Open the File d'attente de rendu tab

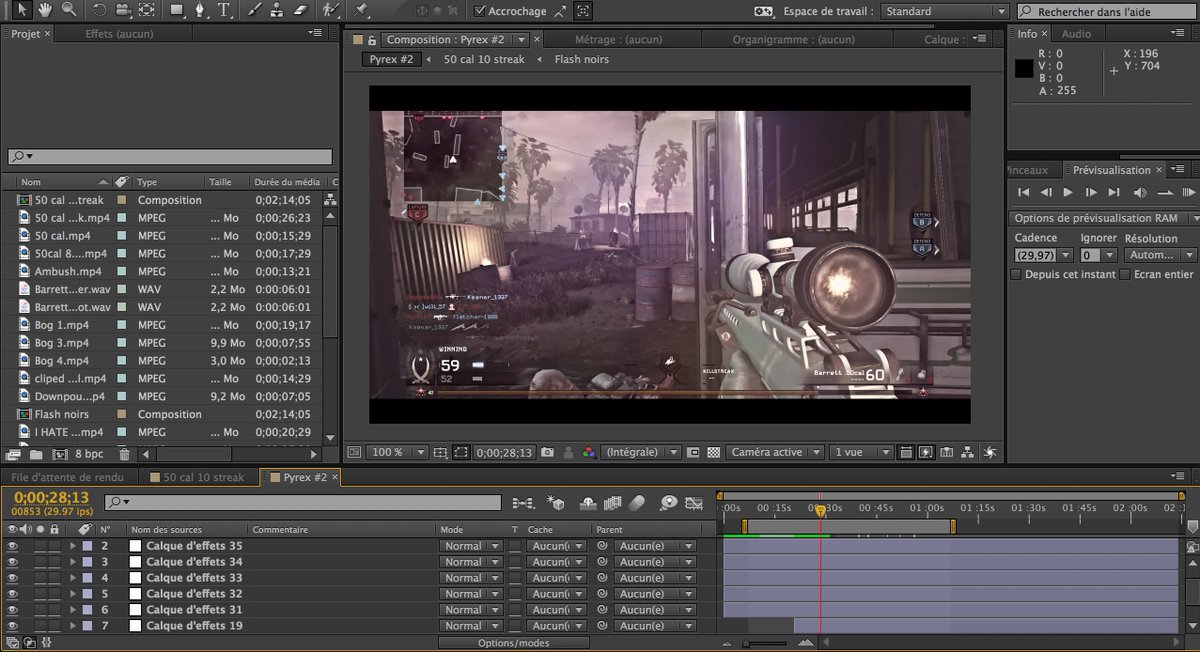point(68,477)
